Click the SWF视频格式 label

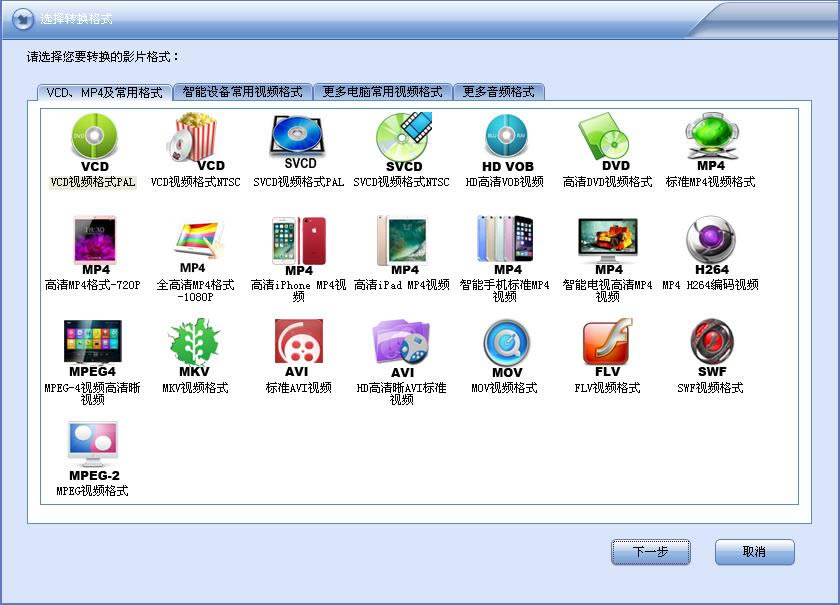(710, 388)
